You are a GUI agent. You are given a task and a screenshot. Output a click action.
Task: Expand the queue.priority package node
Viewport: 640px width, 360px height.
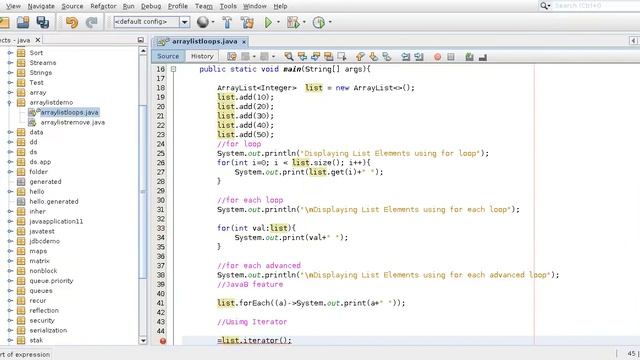[x=10, y=281]
